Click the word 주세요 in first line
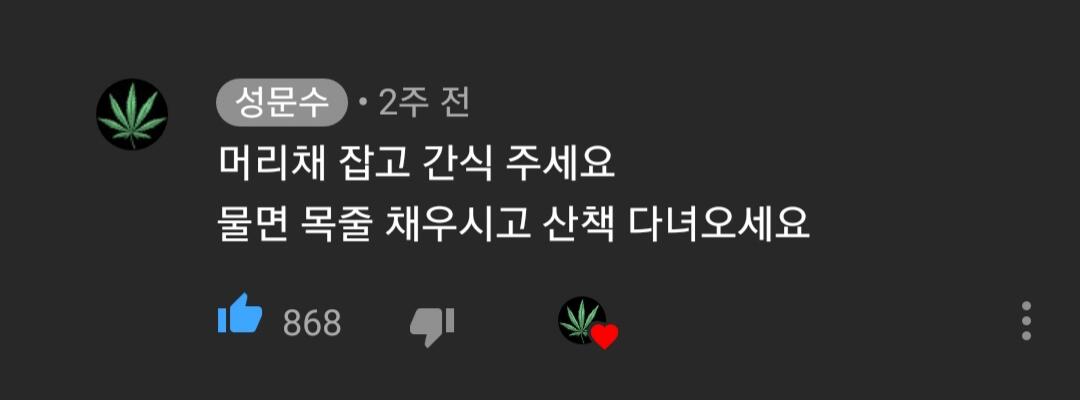1080x400 pixels. pos(560,165)
